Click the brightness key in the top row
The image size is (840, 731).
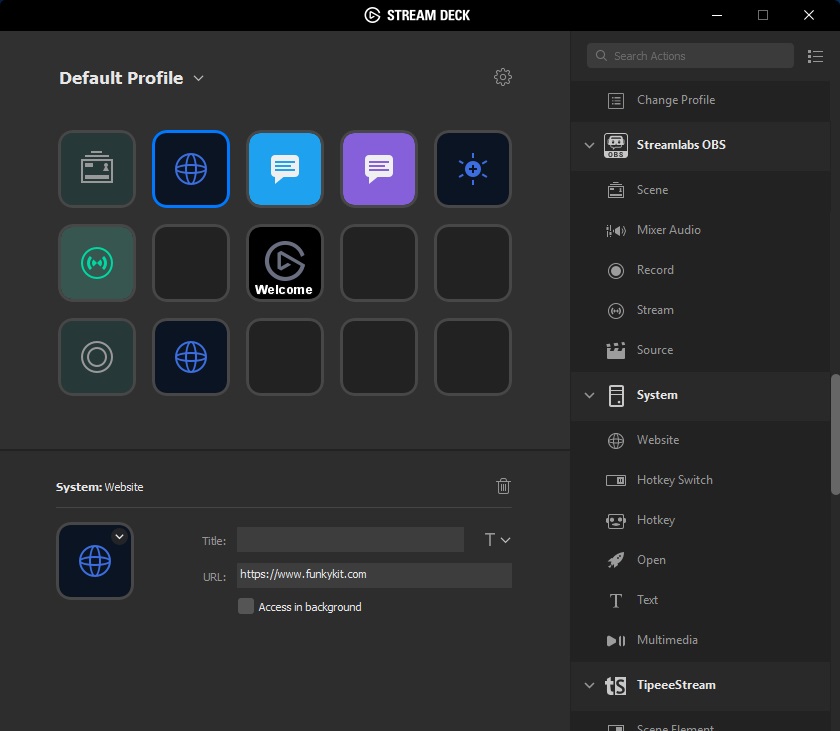[473, 169]
